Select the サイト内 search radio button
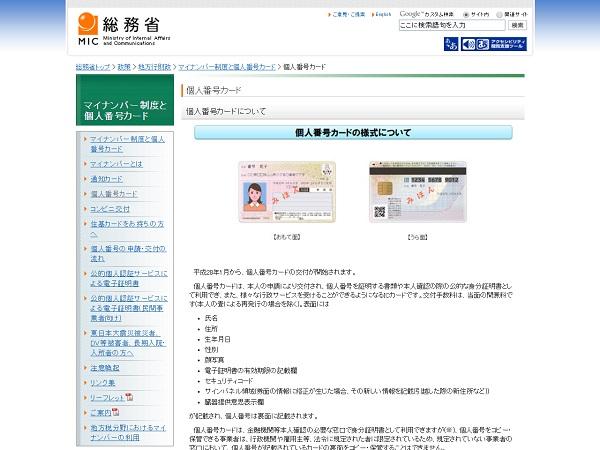The width and height of the screenshot is (600, 450). pos(466,15)
